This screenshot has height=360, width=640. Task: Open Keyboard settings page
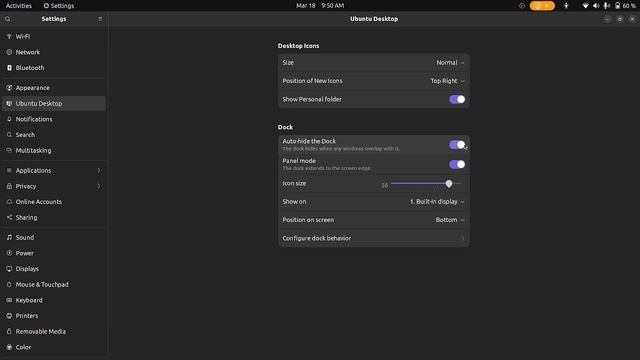(x=54, y=300)
